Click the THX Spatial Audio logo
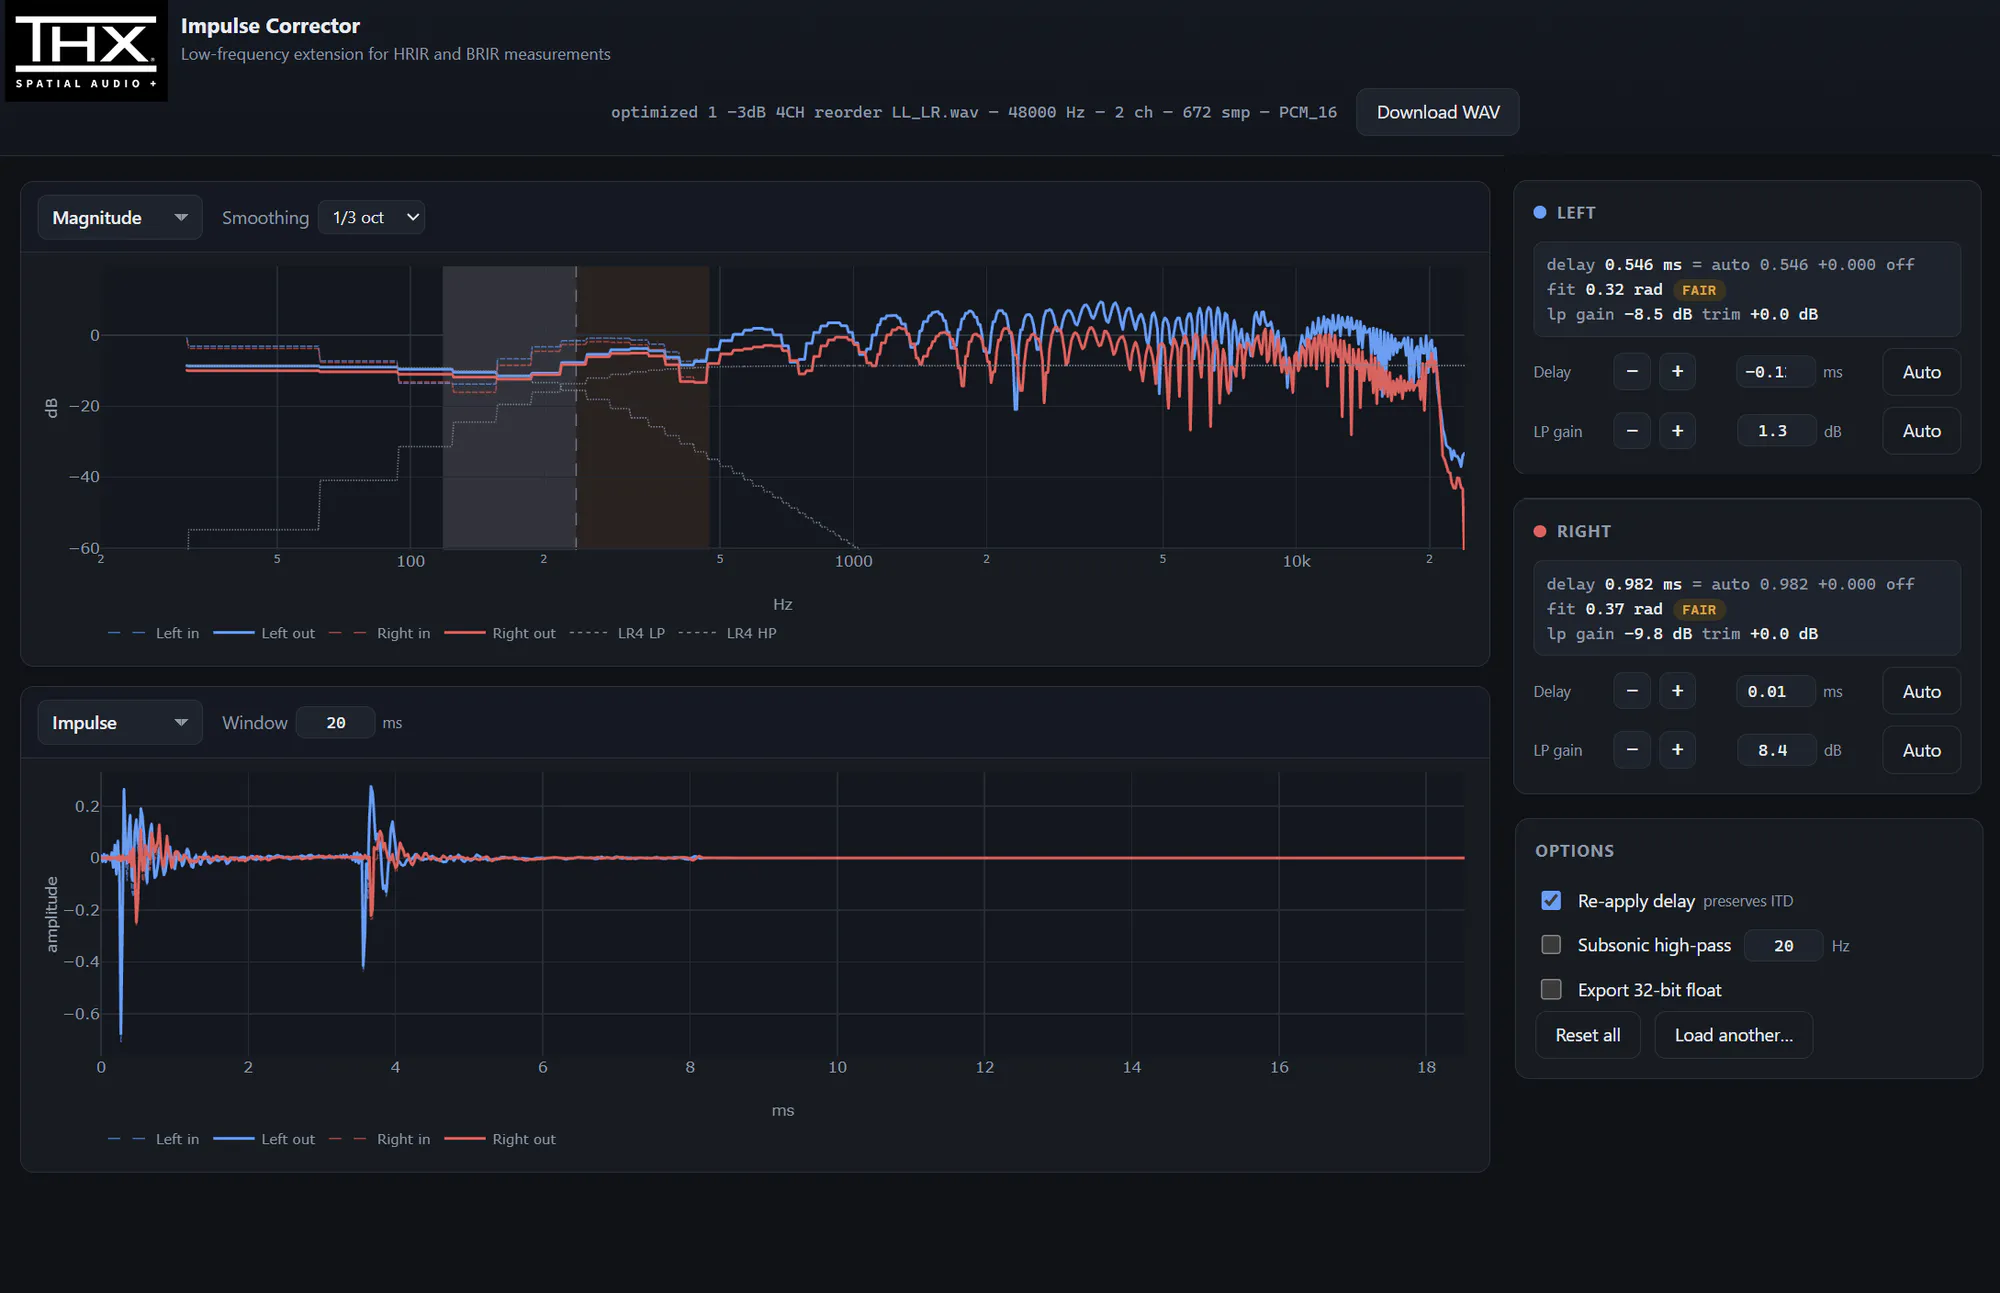 coord(86,51)
